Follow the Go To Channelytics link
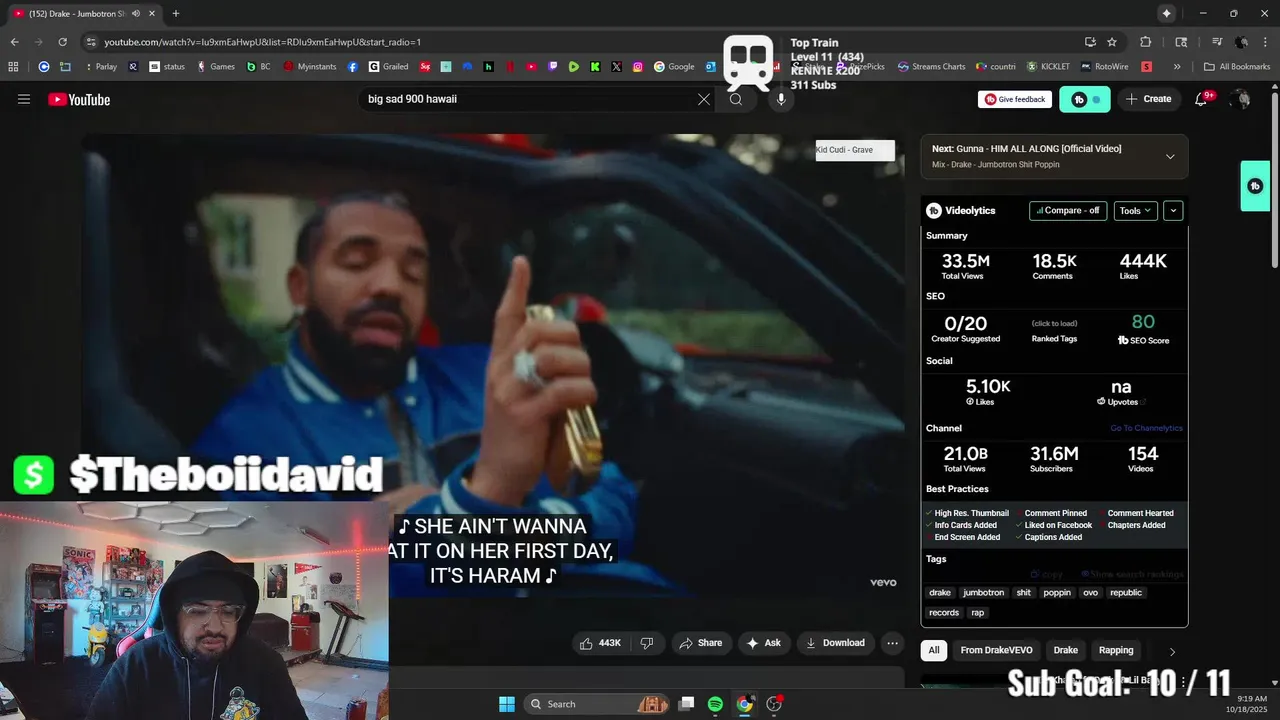 point(1146,428)
